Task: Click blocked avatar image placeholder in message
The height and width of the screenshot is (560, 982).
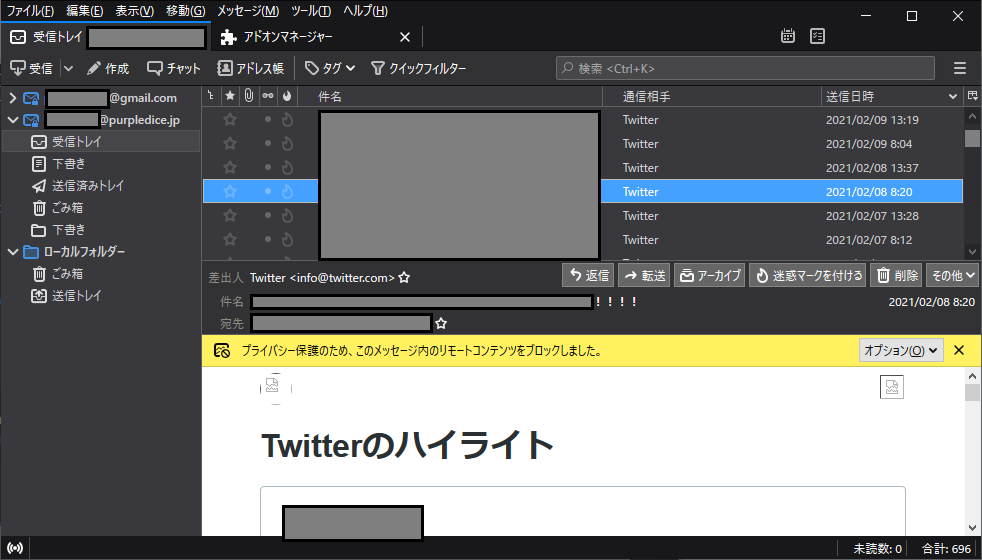Action: click(x=276, y=388)
